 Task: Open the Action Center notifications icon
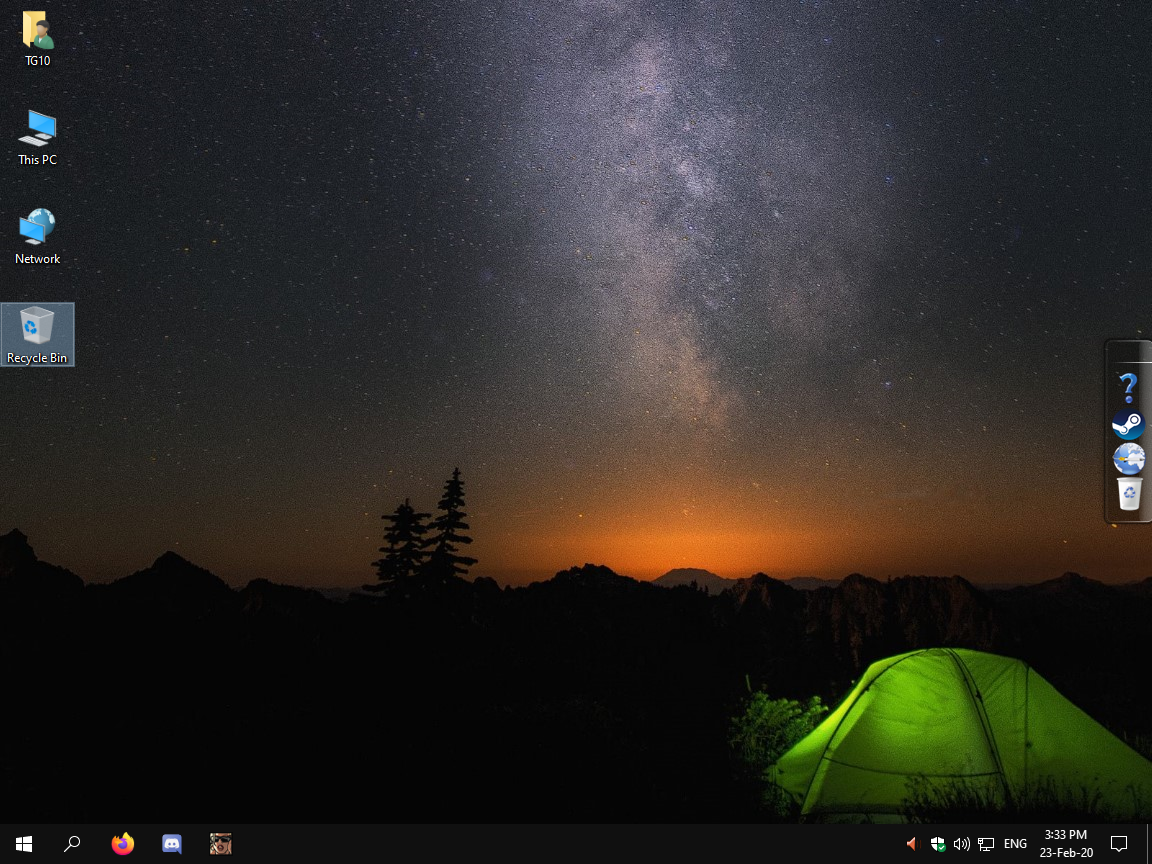[1119, 843]
